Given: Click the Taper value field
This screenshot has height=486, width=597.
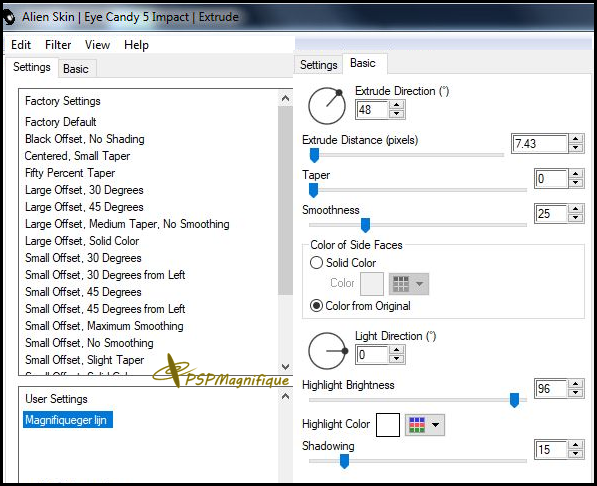Looking at the screenshot, I should pyautogui.click(x=551, y=179).
